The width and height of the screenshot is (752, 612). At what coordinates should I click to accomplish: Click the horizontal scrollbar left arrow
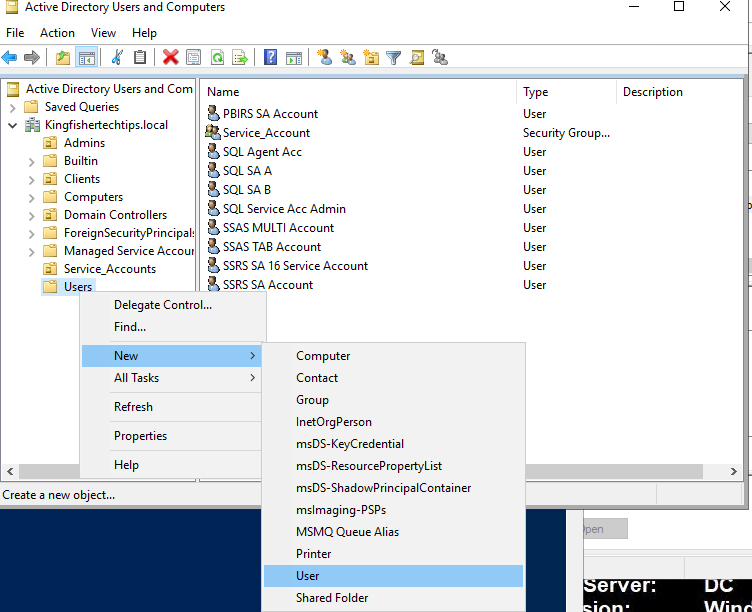pos(10,471)
